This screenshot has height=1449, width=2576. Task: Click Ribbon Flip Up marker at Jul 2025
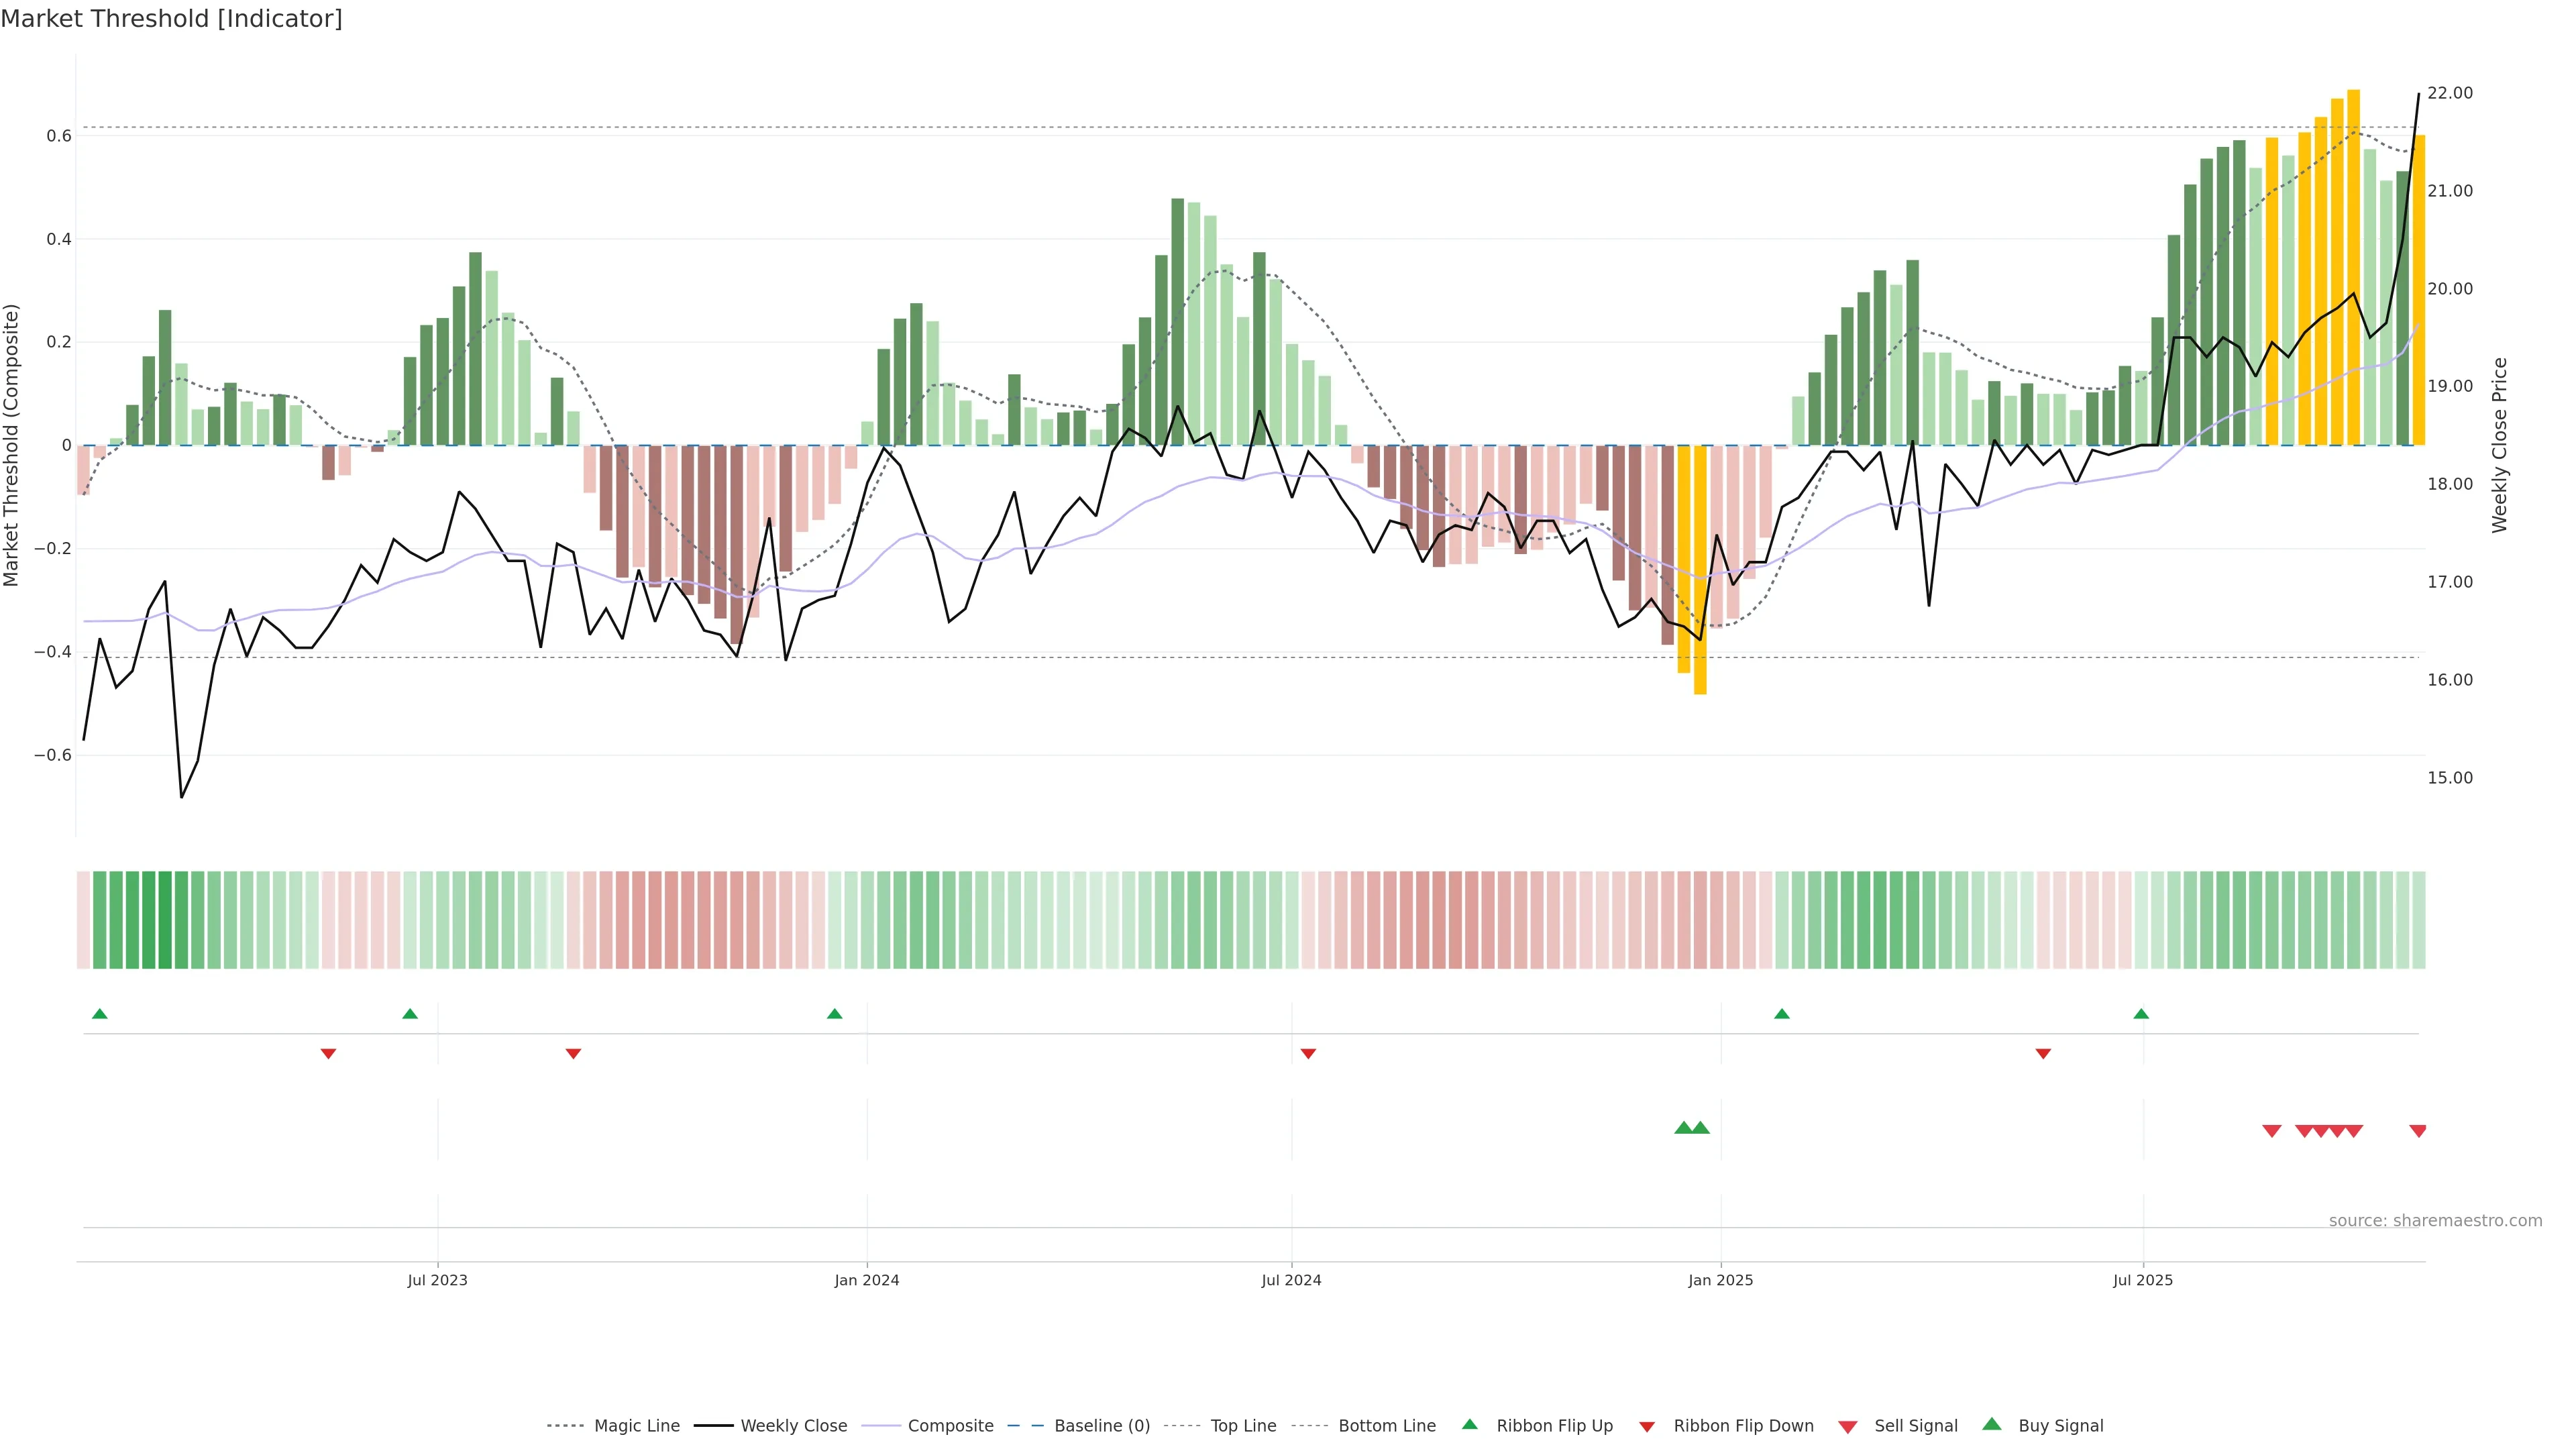2141,1014
